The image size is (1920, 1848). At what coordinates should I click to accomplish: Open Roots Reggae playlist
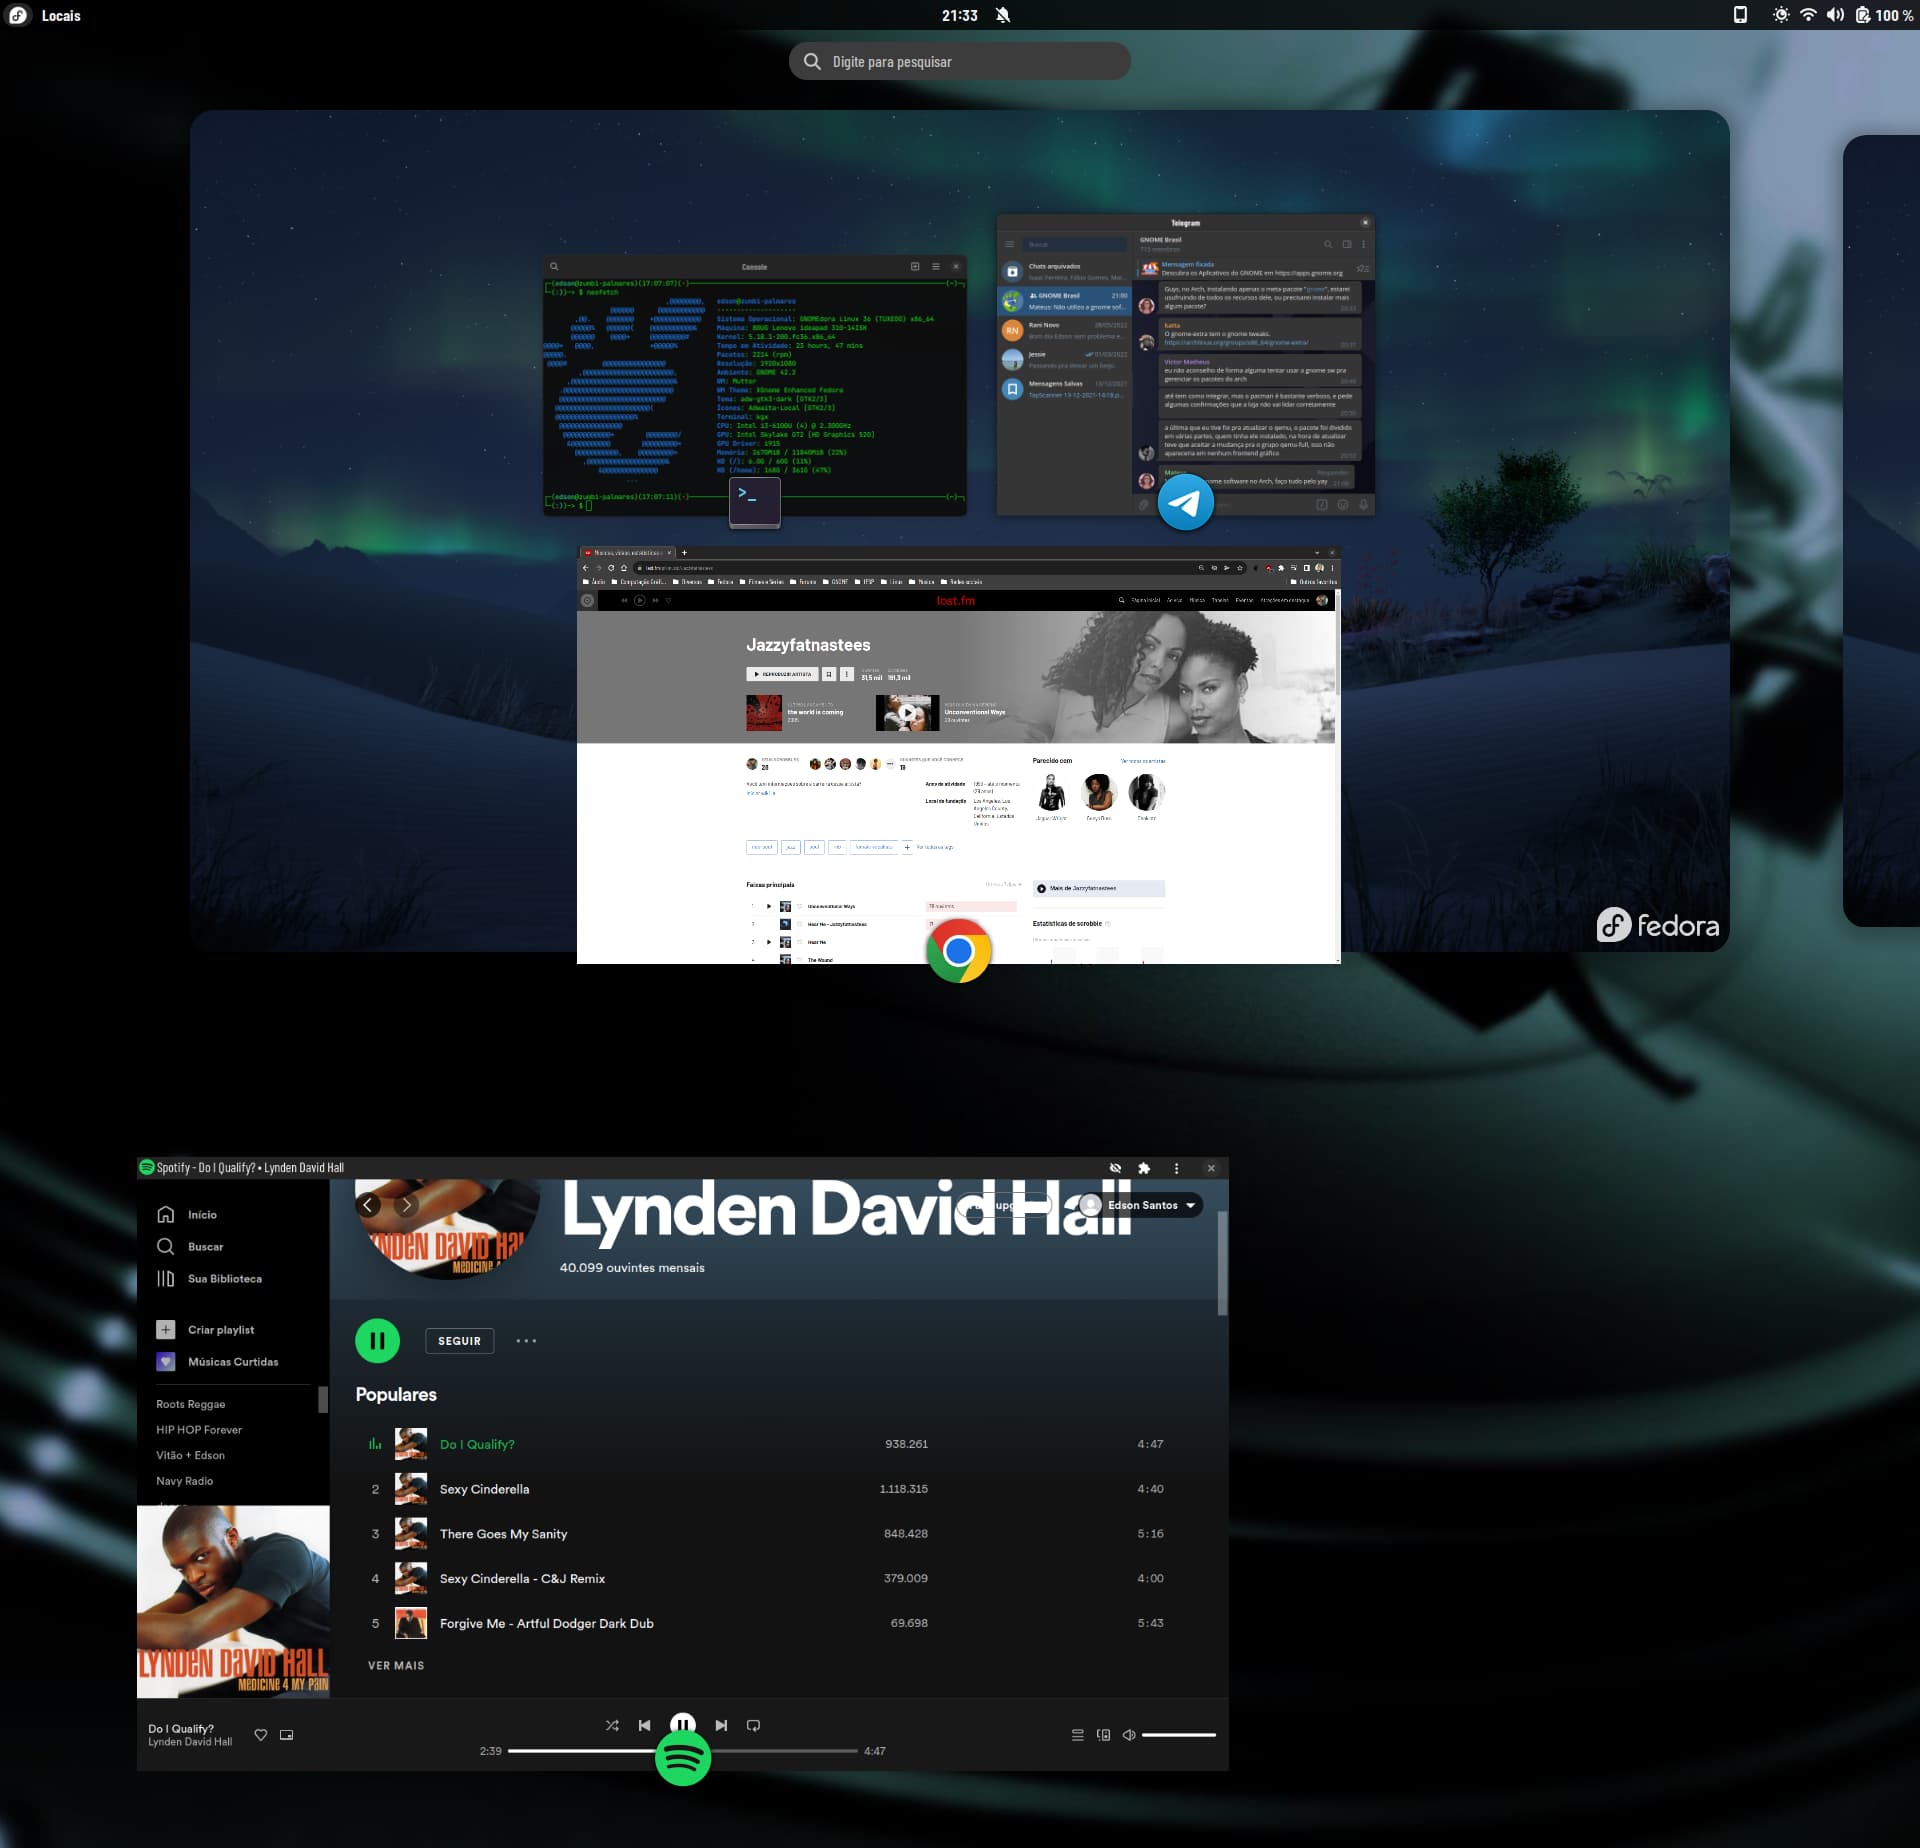(x=191, y=1404)
